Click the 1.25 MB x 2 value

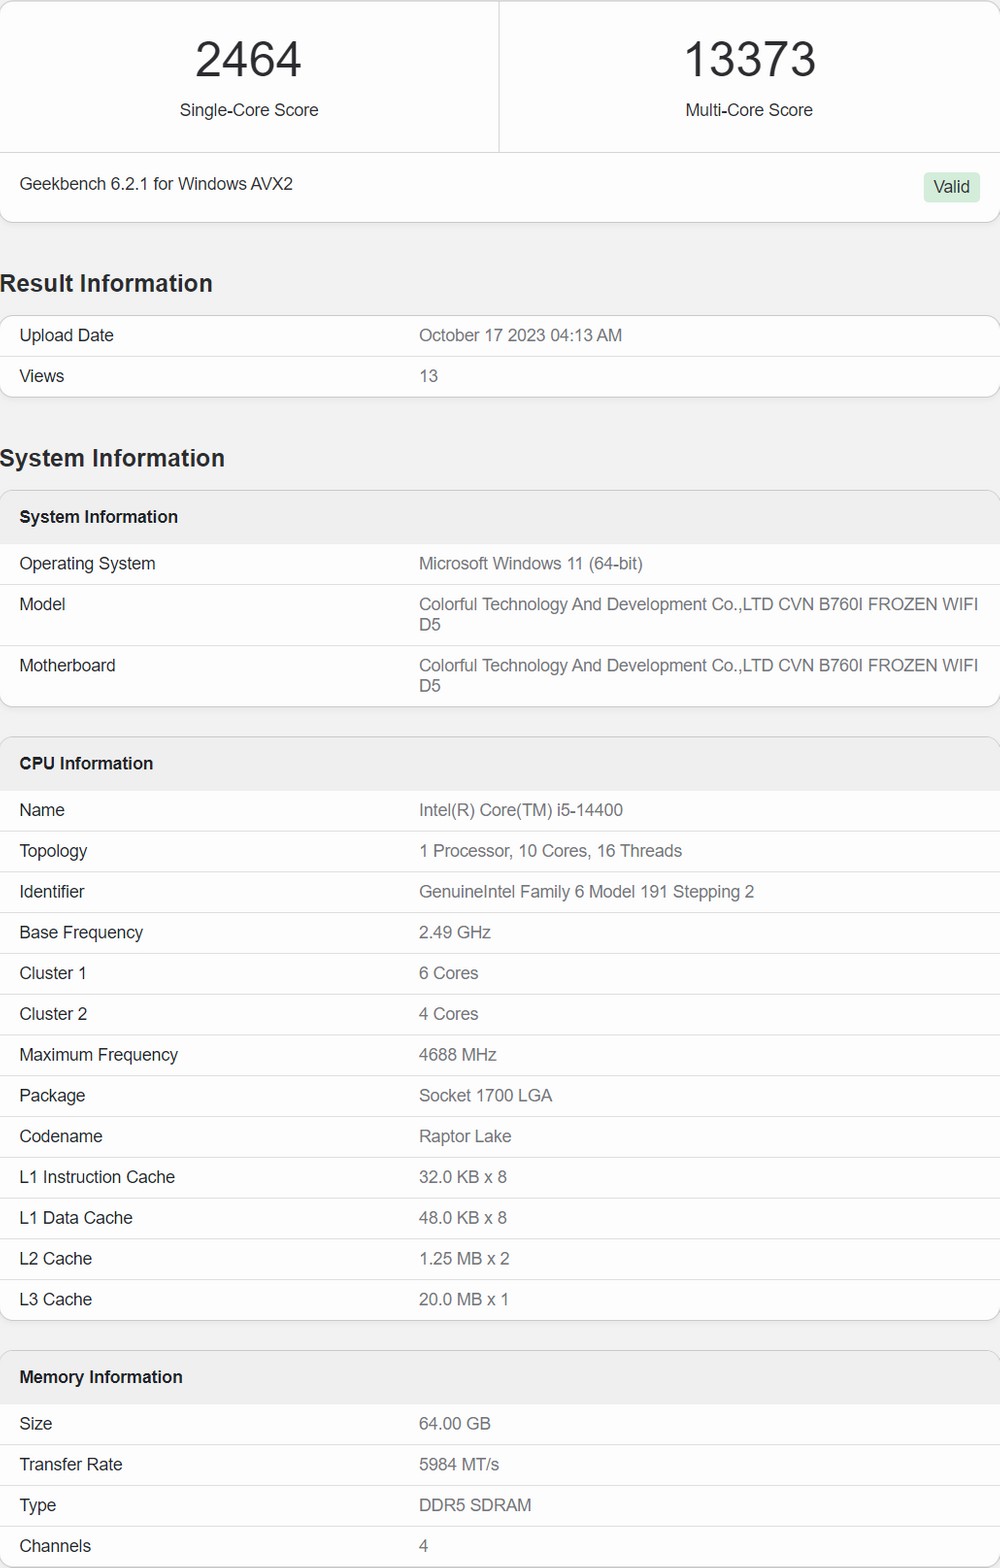pyautogui.click(x=464, y=1259)
